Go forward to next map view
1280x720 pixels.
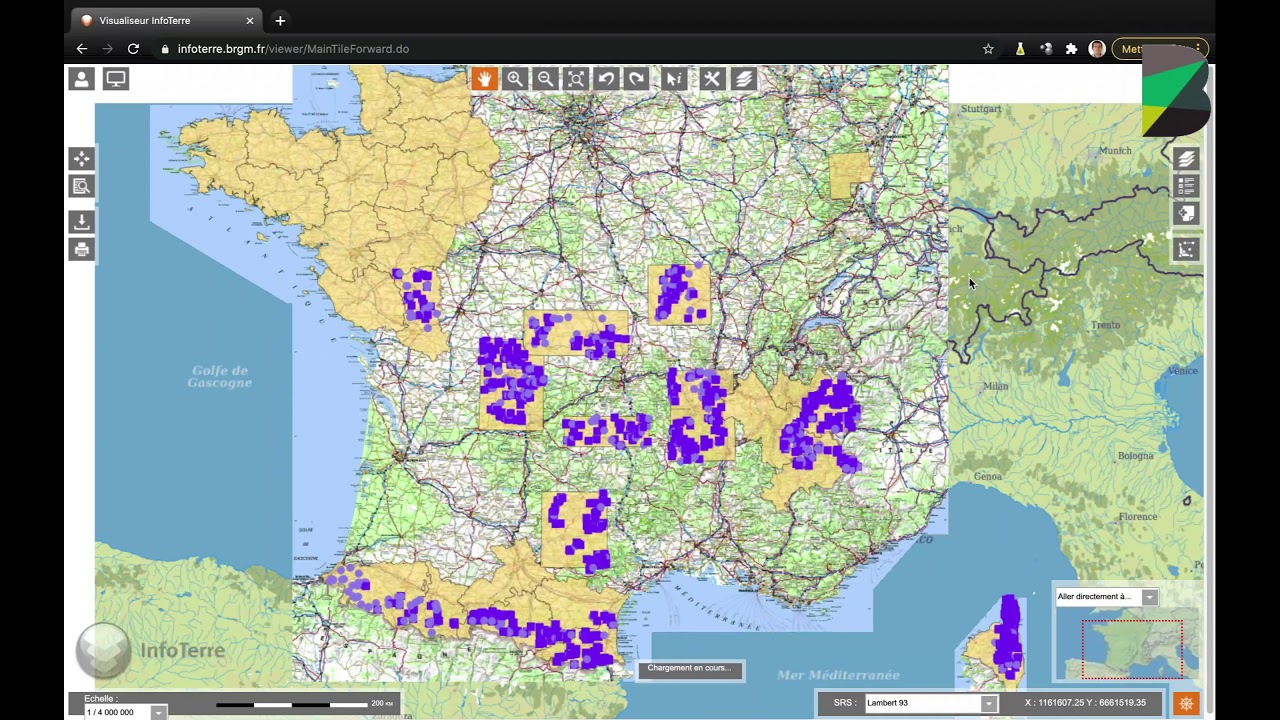click(x=636, y=79)
